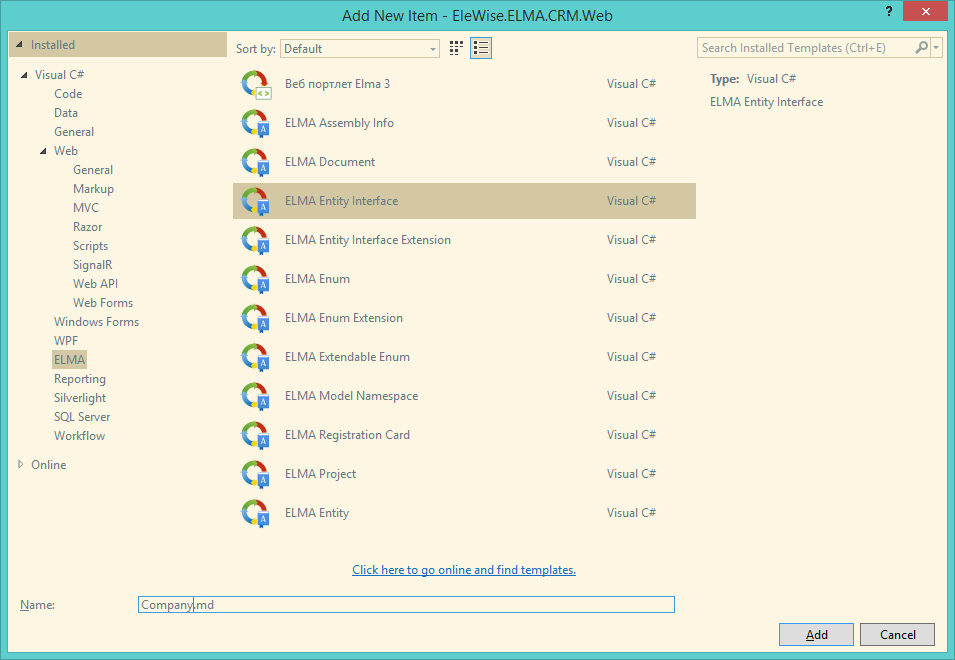
Task: Open the Sort by Default dropdown
Action: pyautogui.click(x=360, y=49)
